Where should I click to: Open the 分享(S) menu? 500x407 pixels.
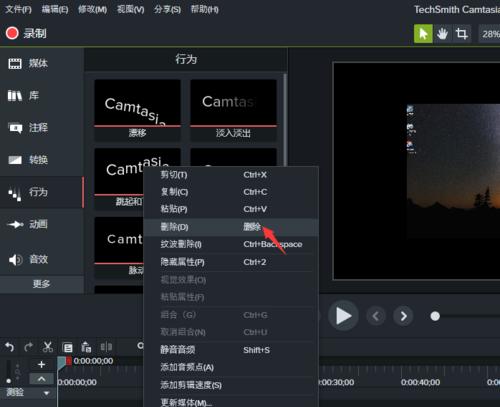click(167, 9)
